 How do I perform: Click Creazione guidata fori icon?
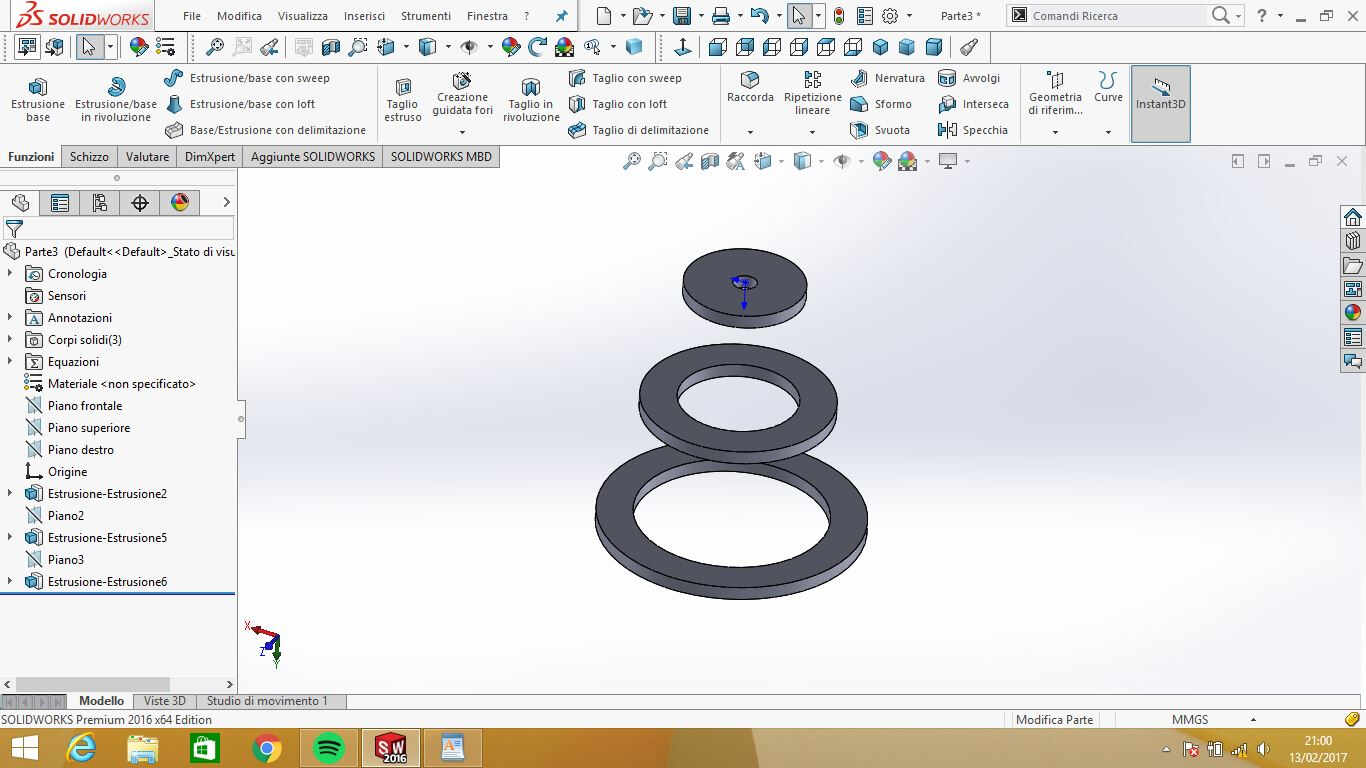462,95
